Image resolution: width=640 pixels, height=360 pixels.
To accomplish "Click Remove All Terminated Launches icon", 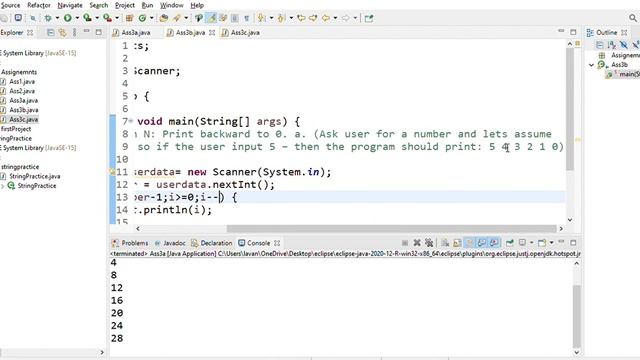I will pyautogui.click(x=429, y=243).
